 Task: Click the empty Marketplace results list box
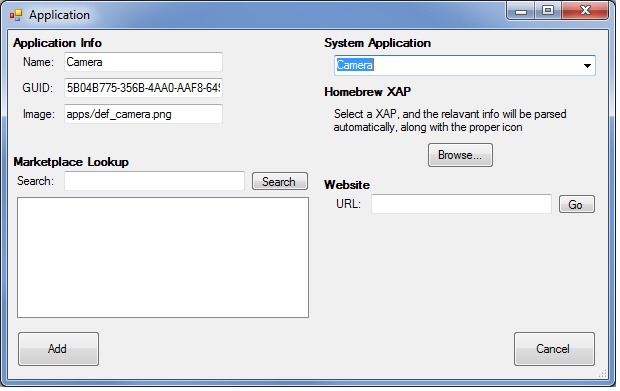point(163,257)
